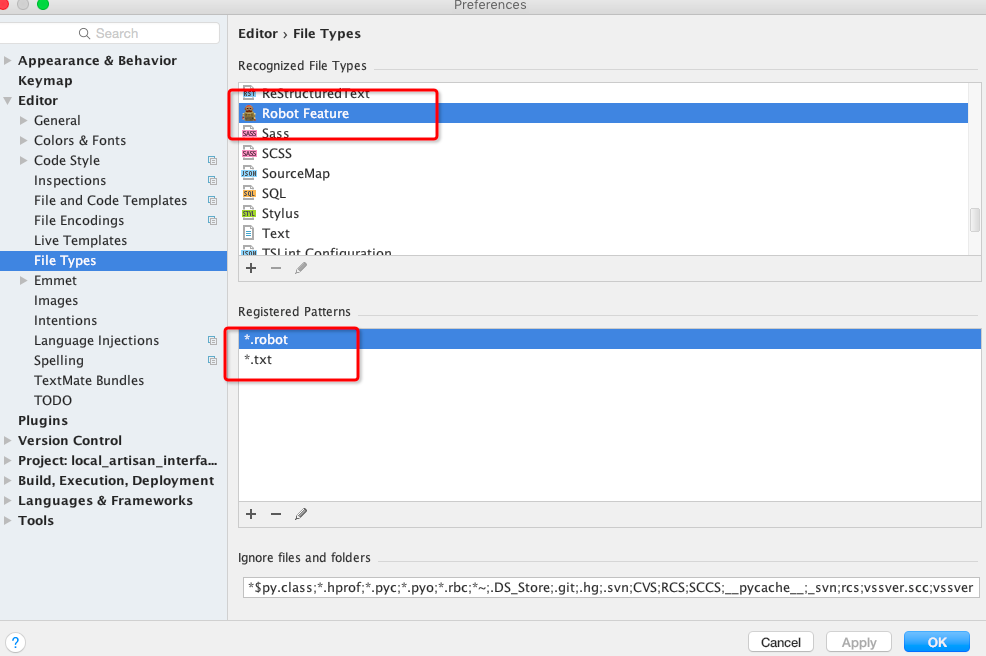The height and width of the screenshot is (656, 986).
Task: Select the *.txt registered pattern
Action: pos(258,360)
